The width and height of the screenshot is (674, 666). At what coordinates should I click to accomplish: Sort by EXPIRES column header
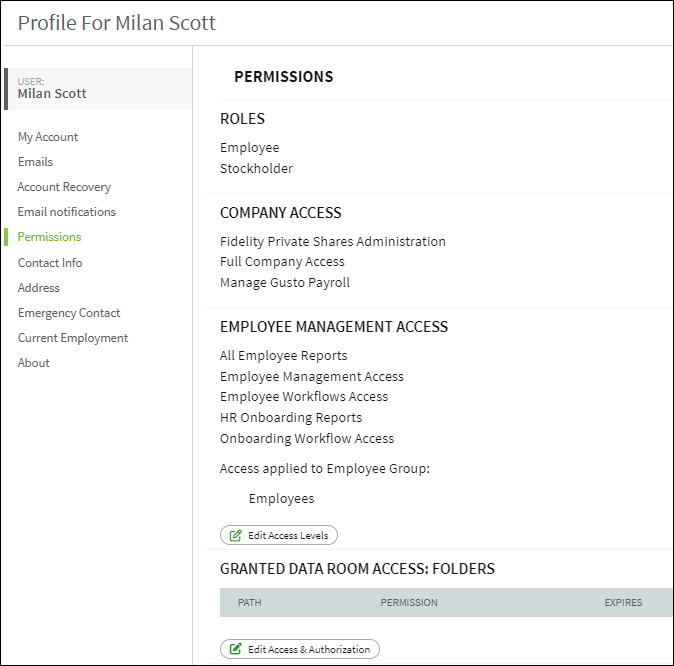[x=623, y=602]
